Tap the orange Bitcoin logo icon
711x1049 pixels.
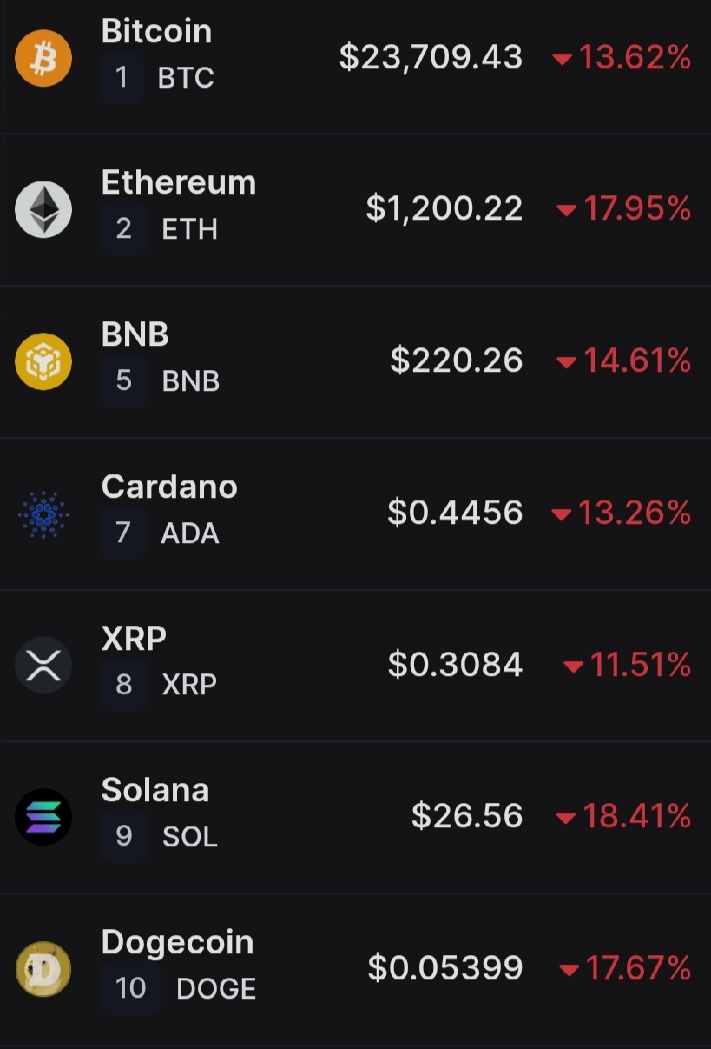point(43,58)
